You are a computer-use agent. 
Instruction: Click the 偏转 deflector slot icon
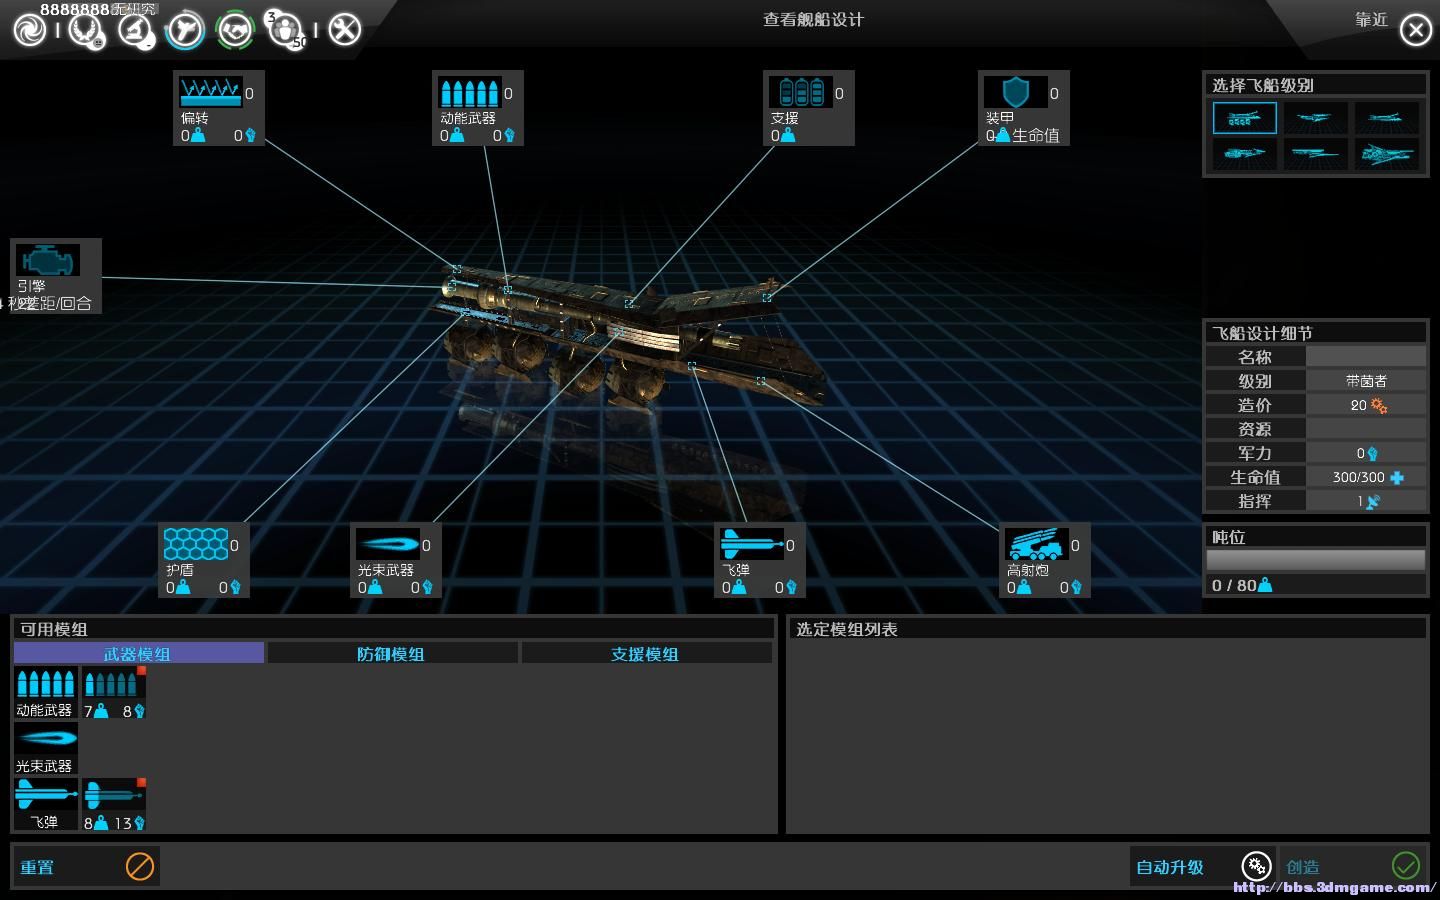pos(211,92)
